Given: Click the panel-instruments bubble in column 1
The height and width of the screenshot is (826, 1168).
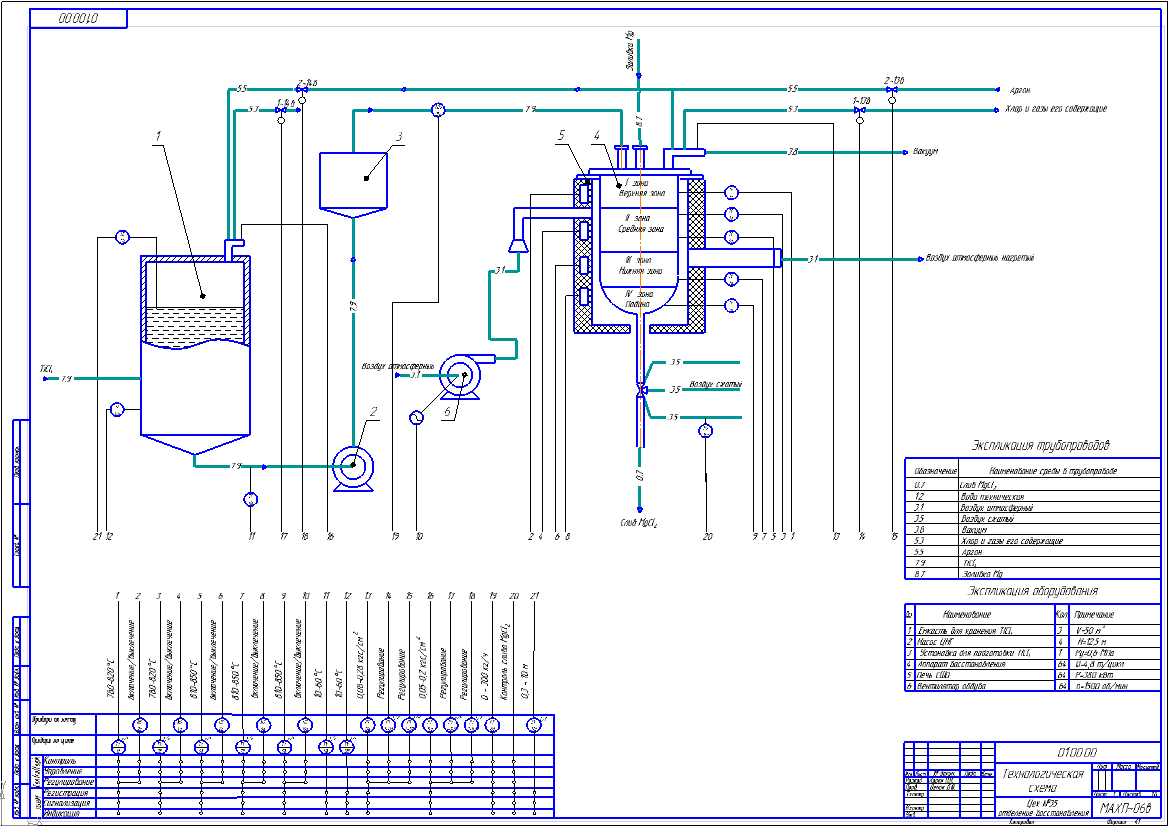Looking at the screenshot, I should click(118, 746).
